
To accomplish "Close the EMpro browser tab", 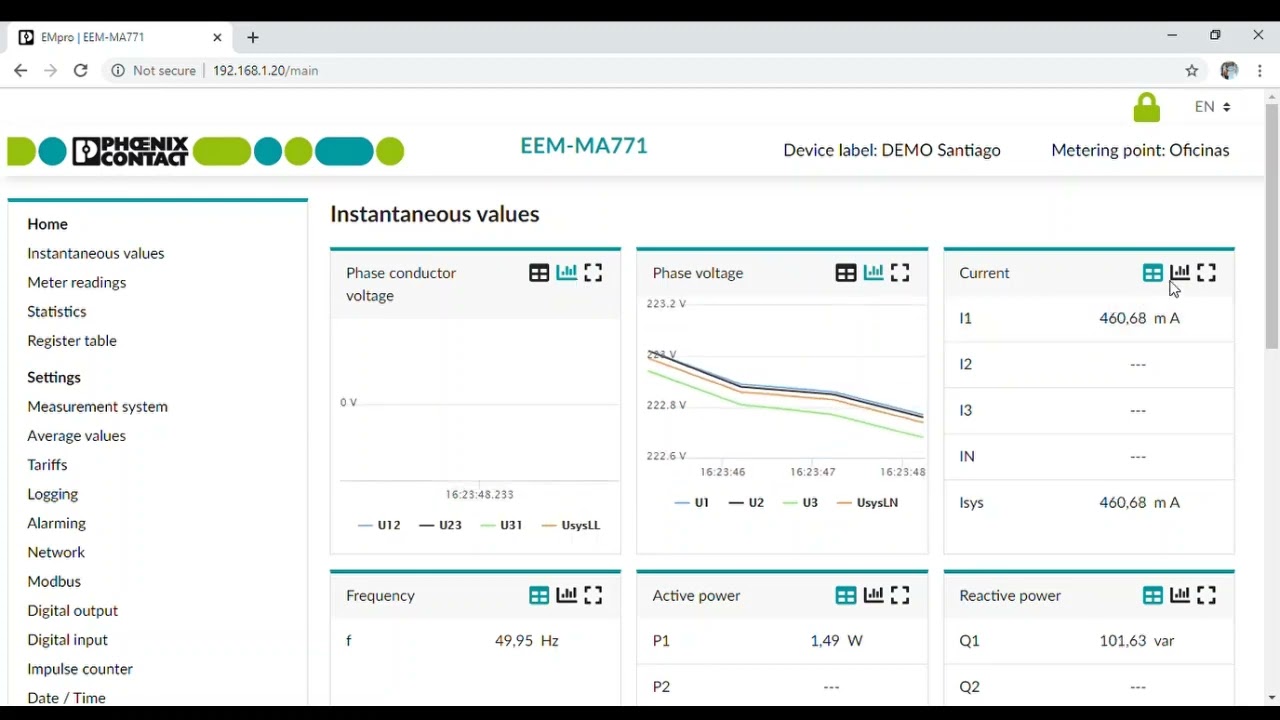I will point(217,37).
